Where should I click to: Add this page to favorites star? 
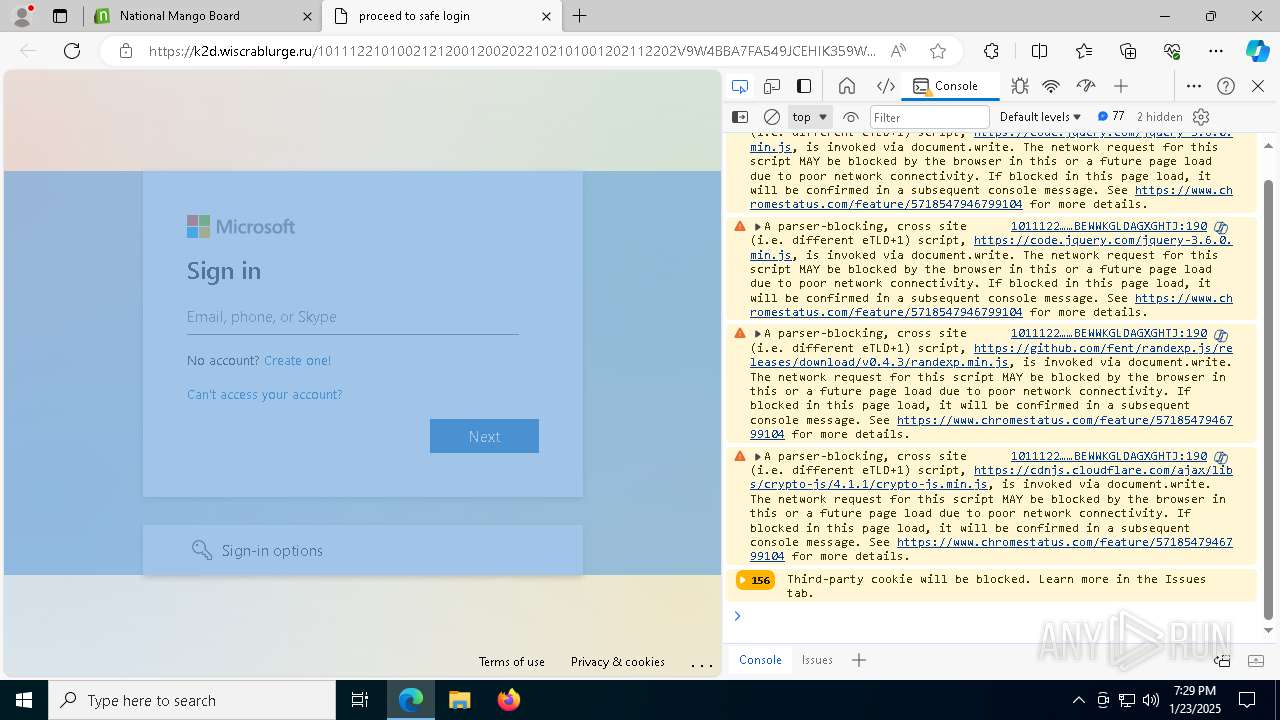pos(937,51)
